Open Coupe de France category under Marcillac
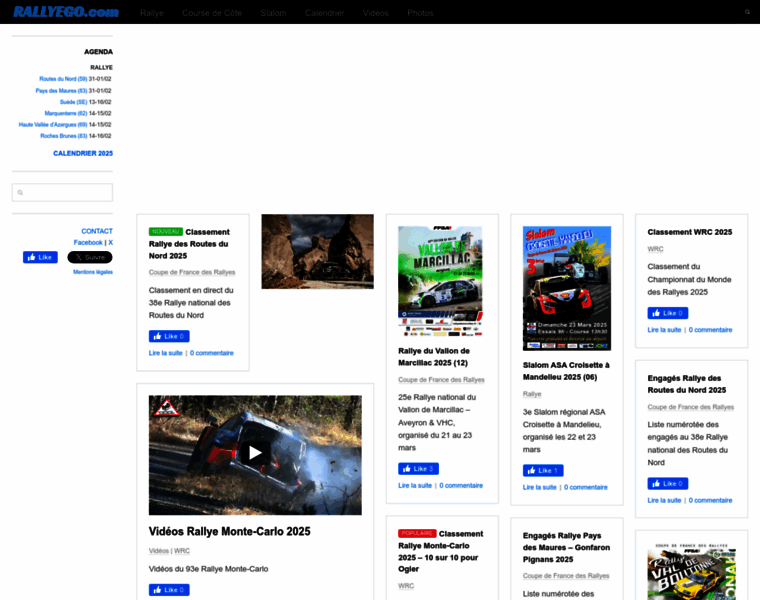This screenshot has height=600, width=760. click(442, 380)
